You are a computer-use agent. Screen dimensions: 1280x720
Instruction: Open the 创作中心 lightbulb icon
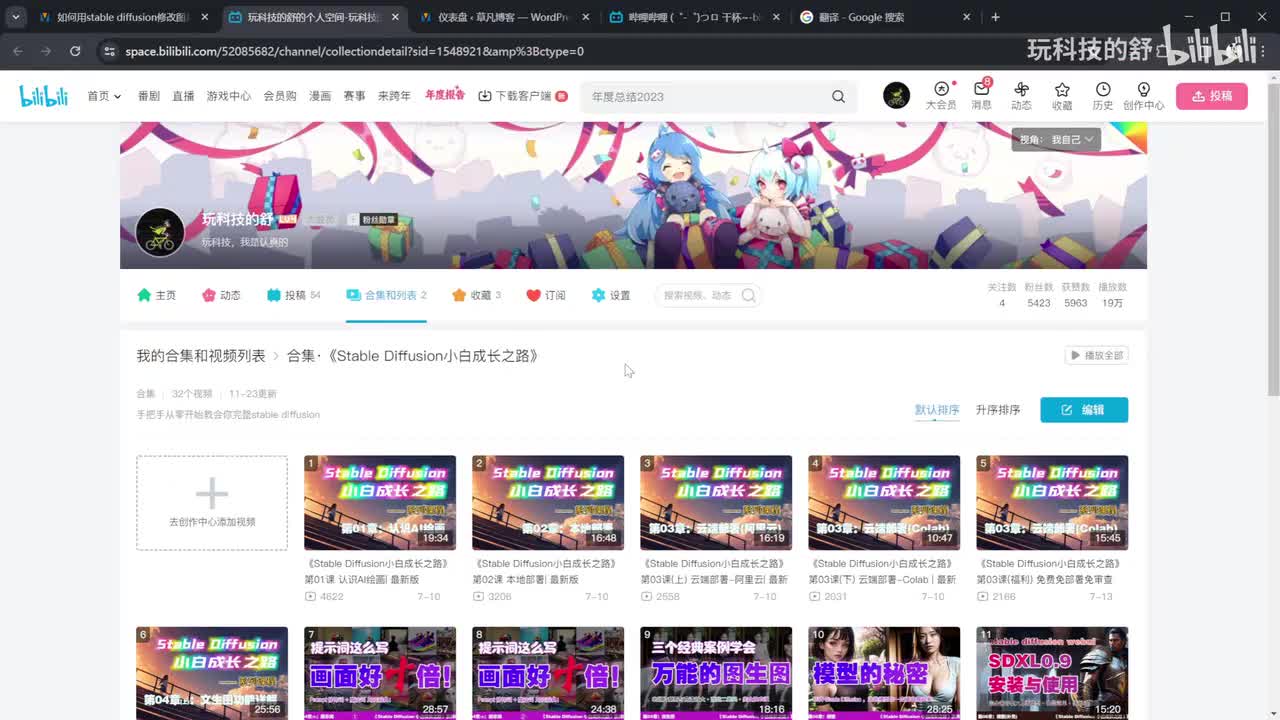point(1143,90)
